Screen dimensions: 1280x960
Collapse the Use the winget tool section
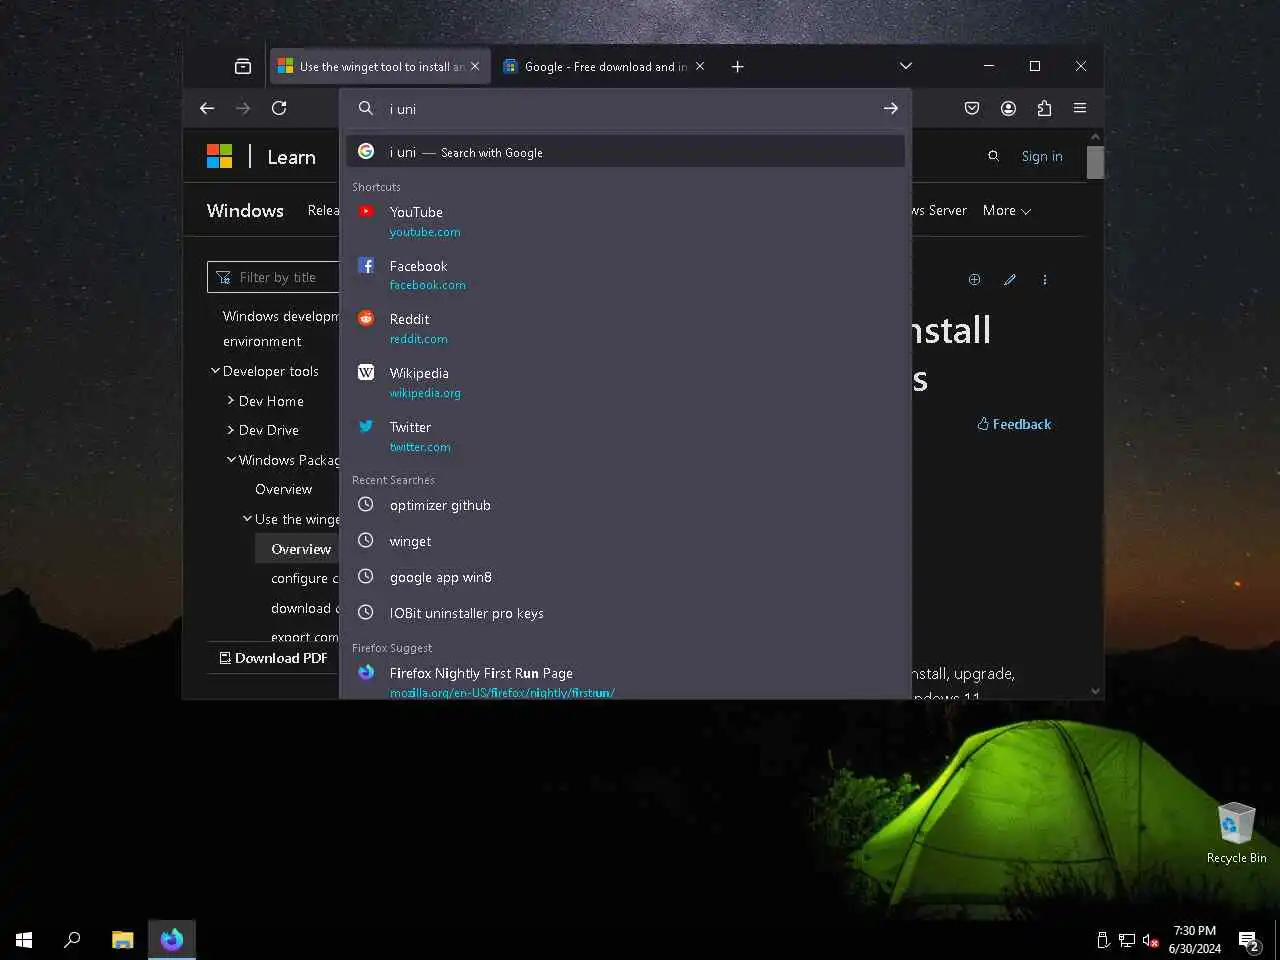tap(291, 519)
